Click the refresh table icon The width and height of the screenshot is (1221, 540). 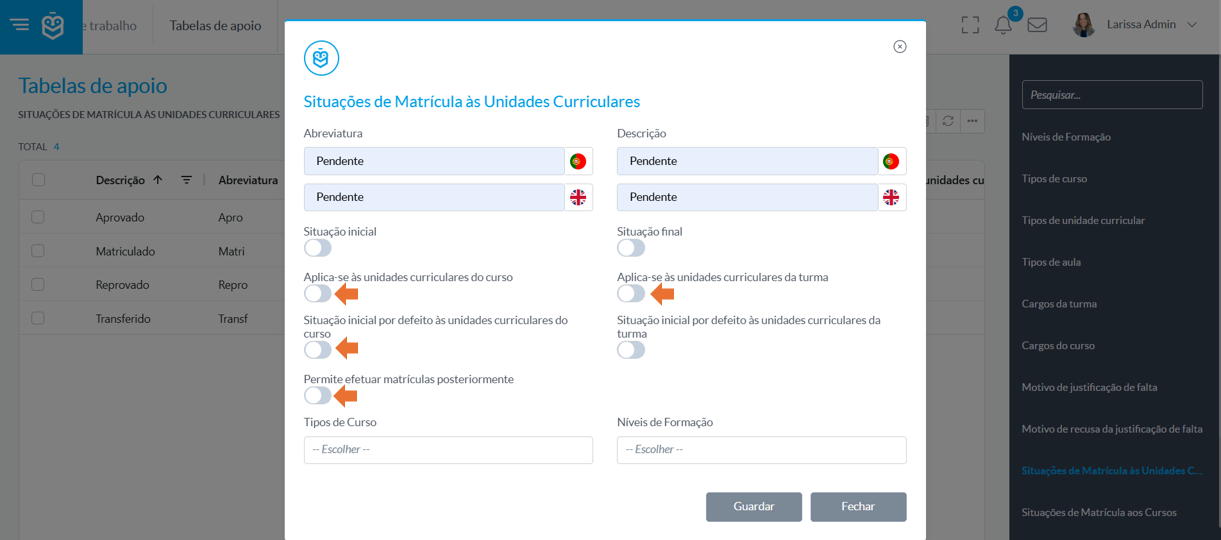pyautogui.click(x=948, y=121)
